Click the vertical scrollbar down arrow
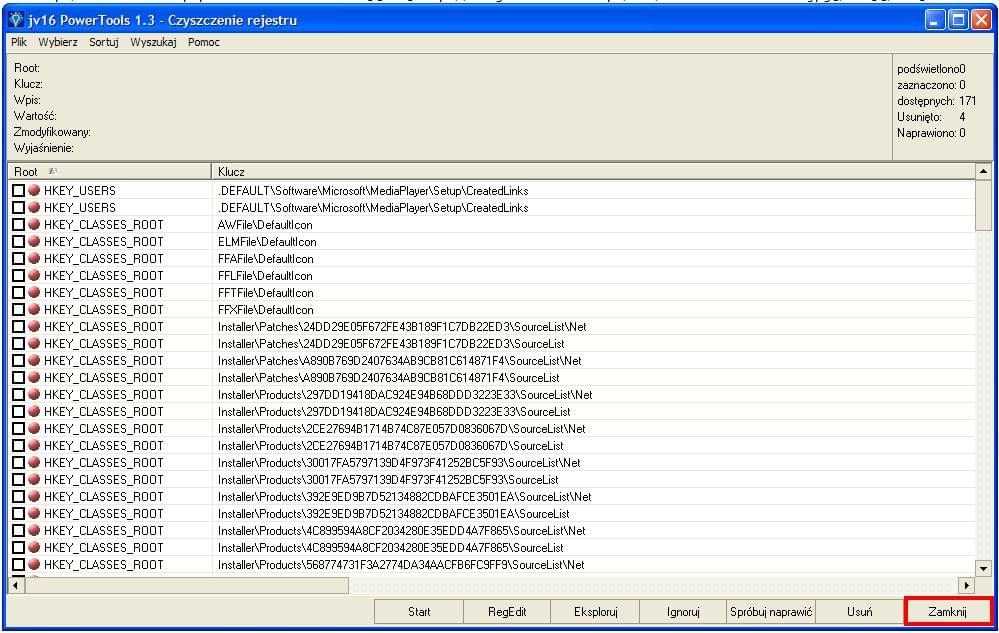The height and width of the screenshot is (633, 999). [983, 569]
